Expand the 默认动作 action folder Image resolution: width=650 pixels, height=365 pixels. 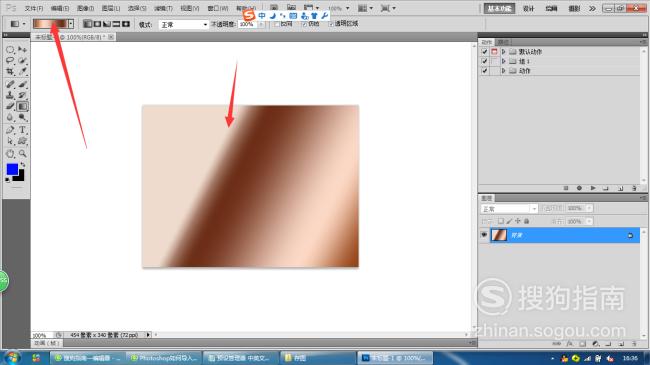coord(503,52)
